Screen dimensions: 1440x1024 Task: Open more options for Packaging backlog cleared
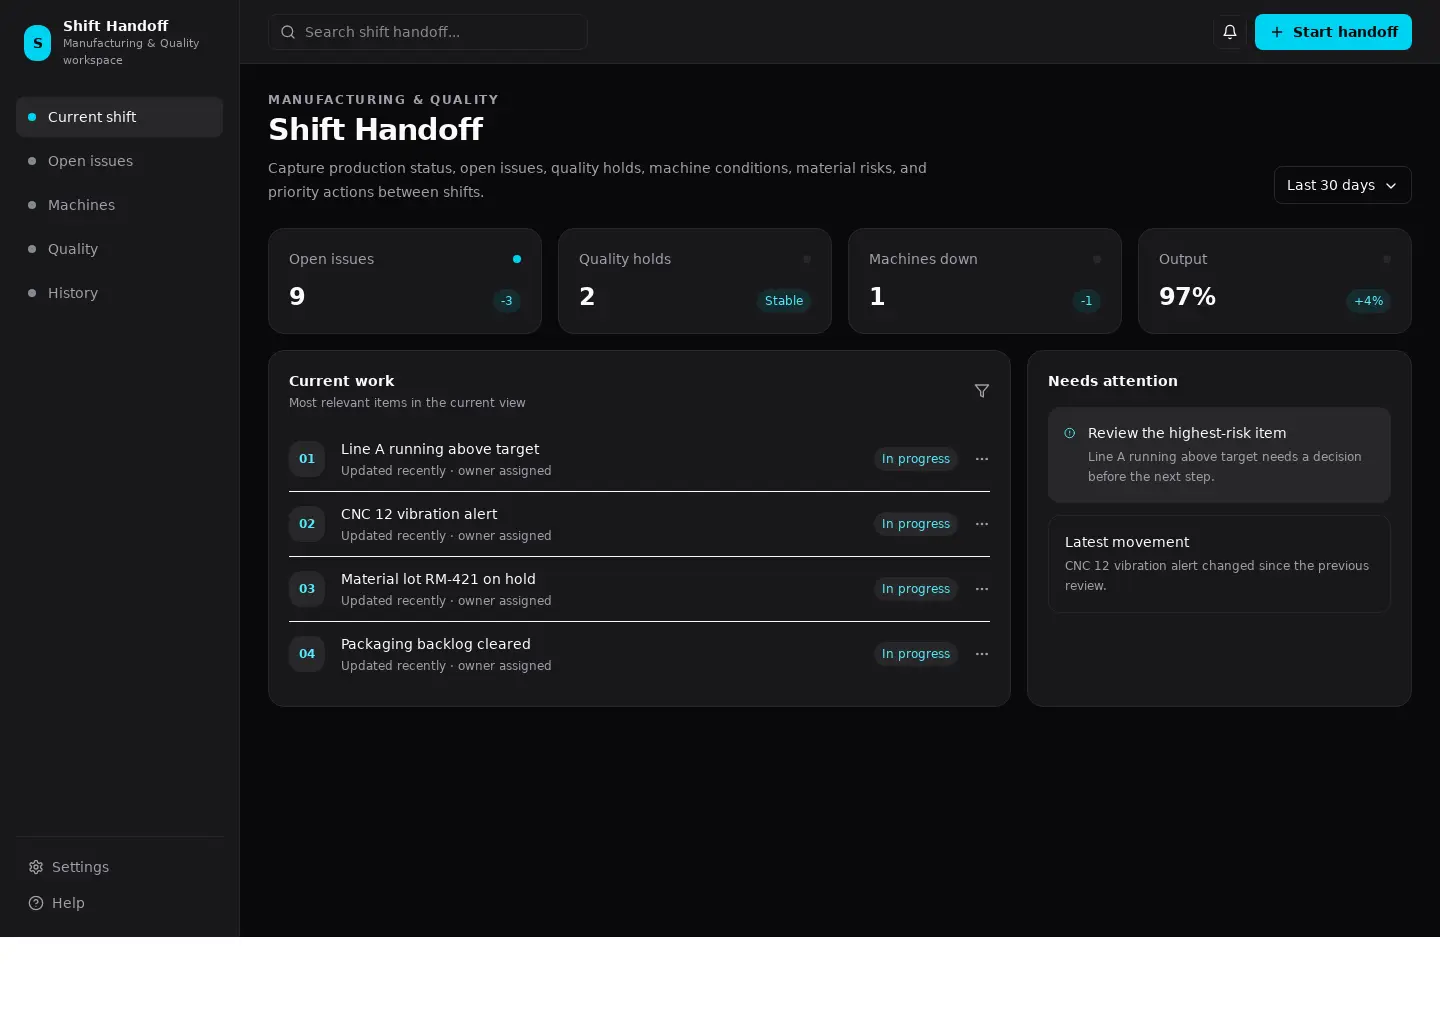click(982, 654)
